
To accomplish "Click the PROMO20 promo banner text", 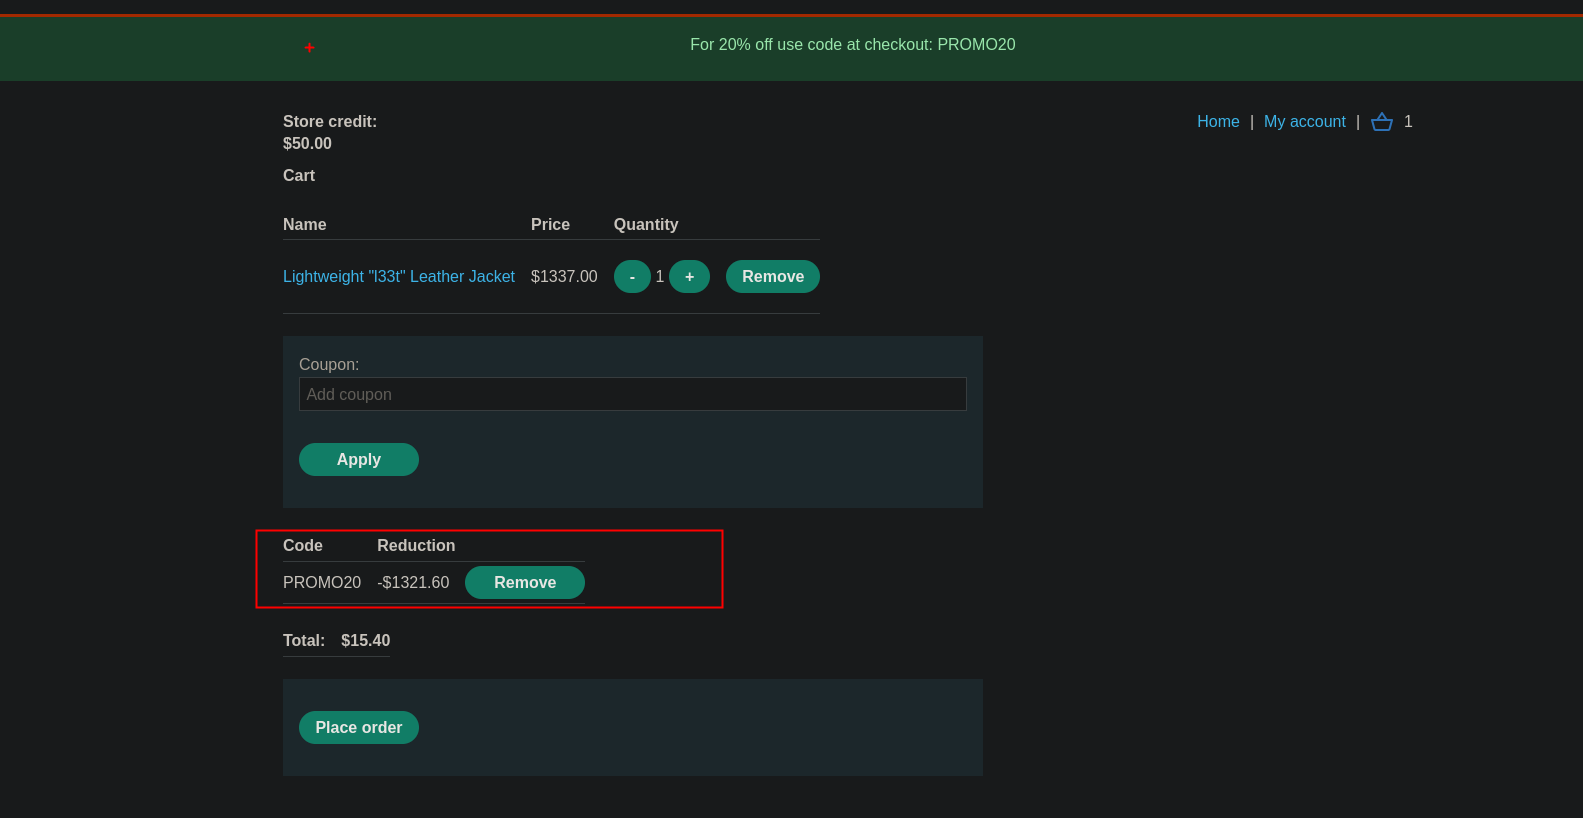I will [x=852, y=45].
